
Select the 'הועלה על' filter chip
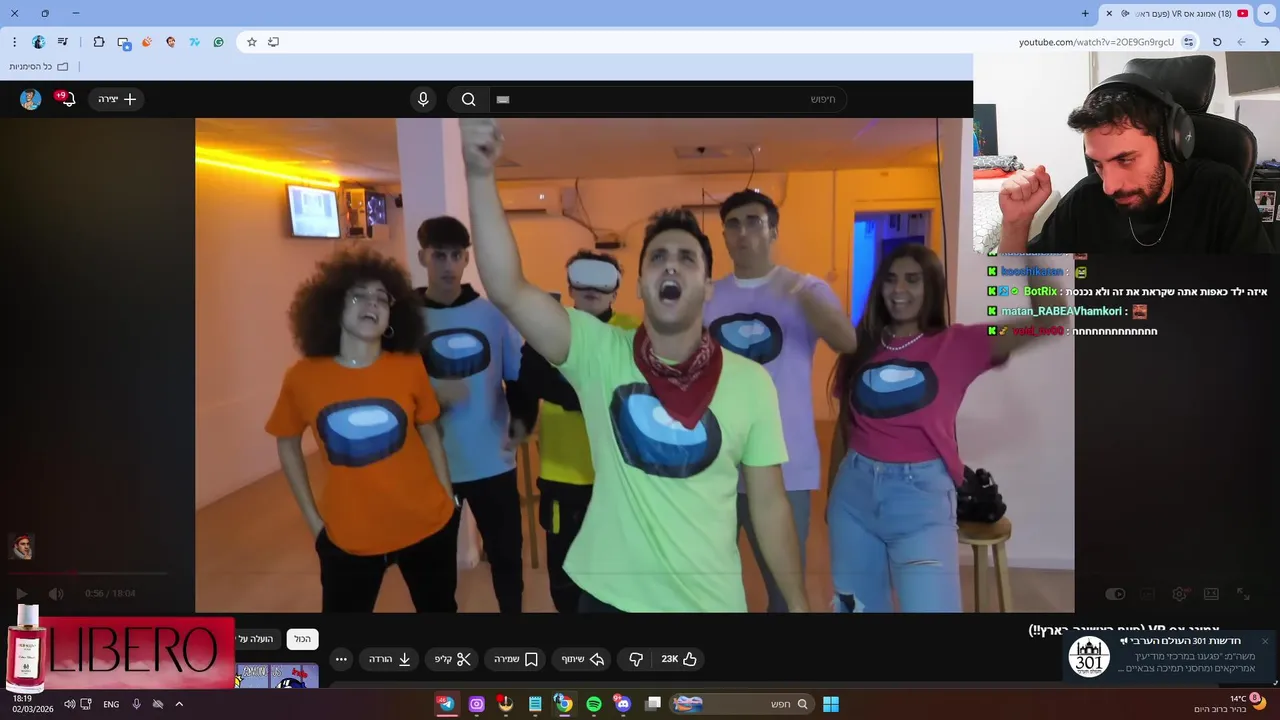[x=257, y=639]
